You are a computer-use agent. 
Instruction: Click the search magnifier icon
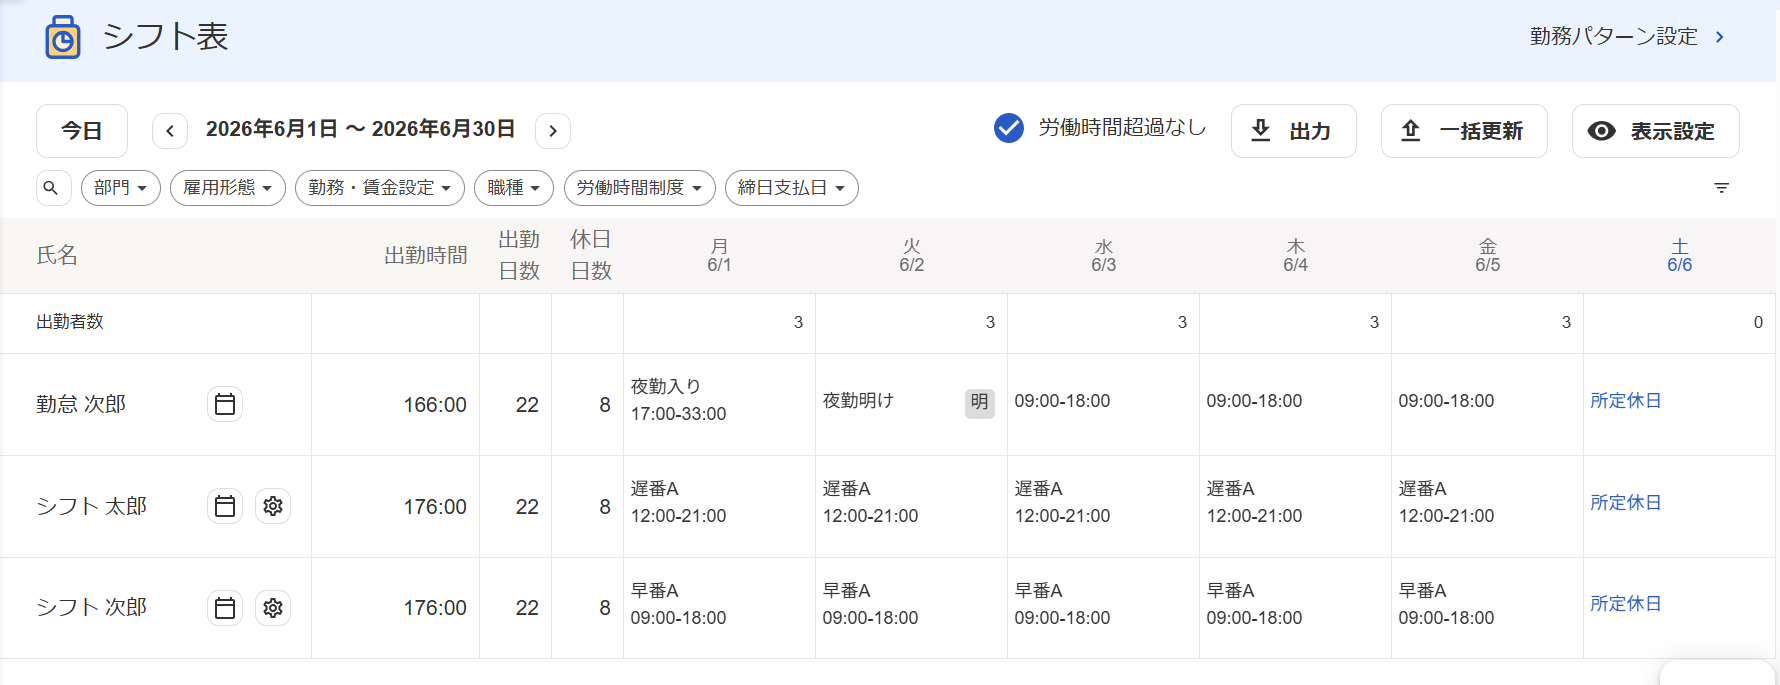[x=53, y=188]
